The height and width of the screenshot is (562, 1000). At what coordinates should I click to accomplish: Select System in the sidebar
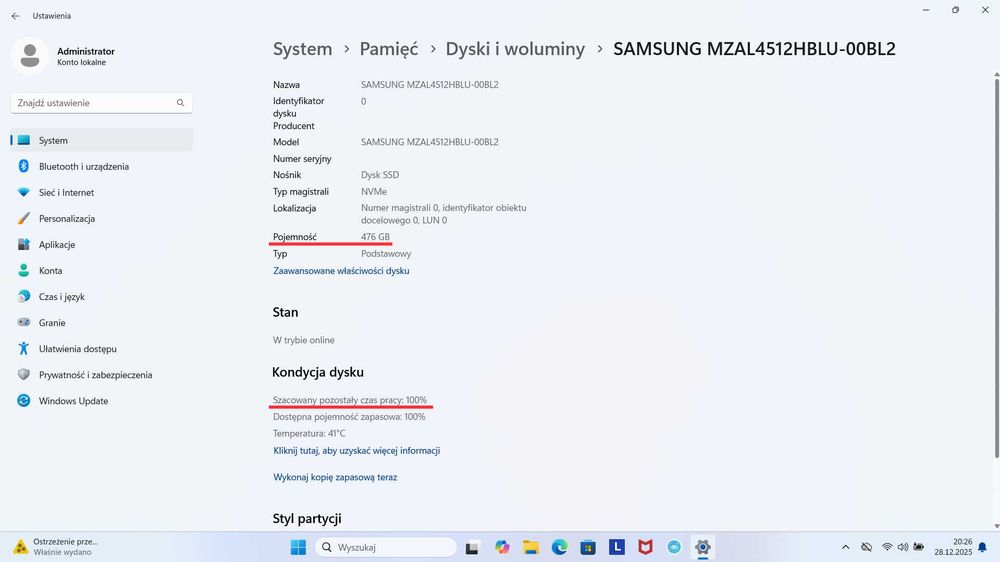tap(101, 140)
